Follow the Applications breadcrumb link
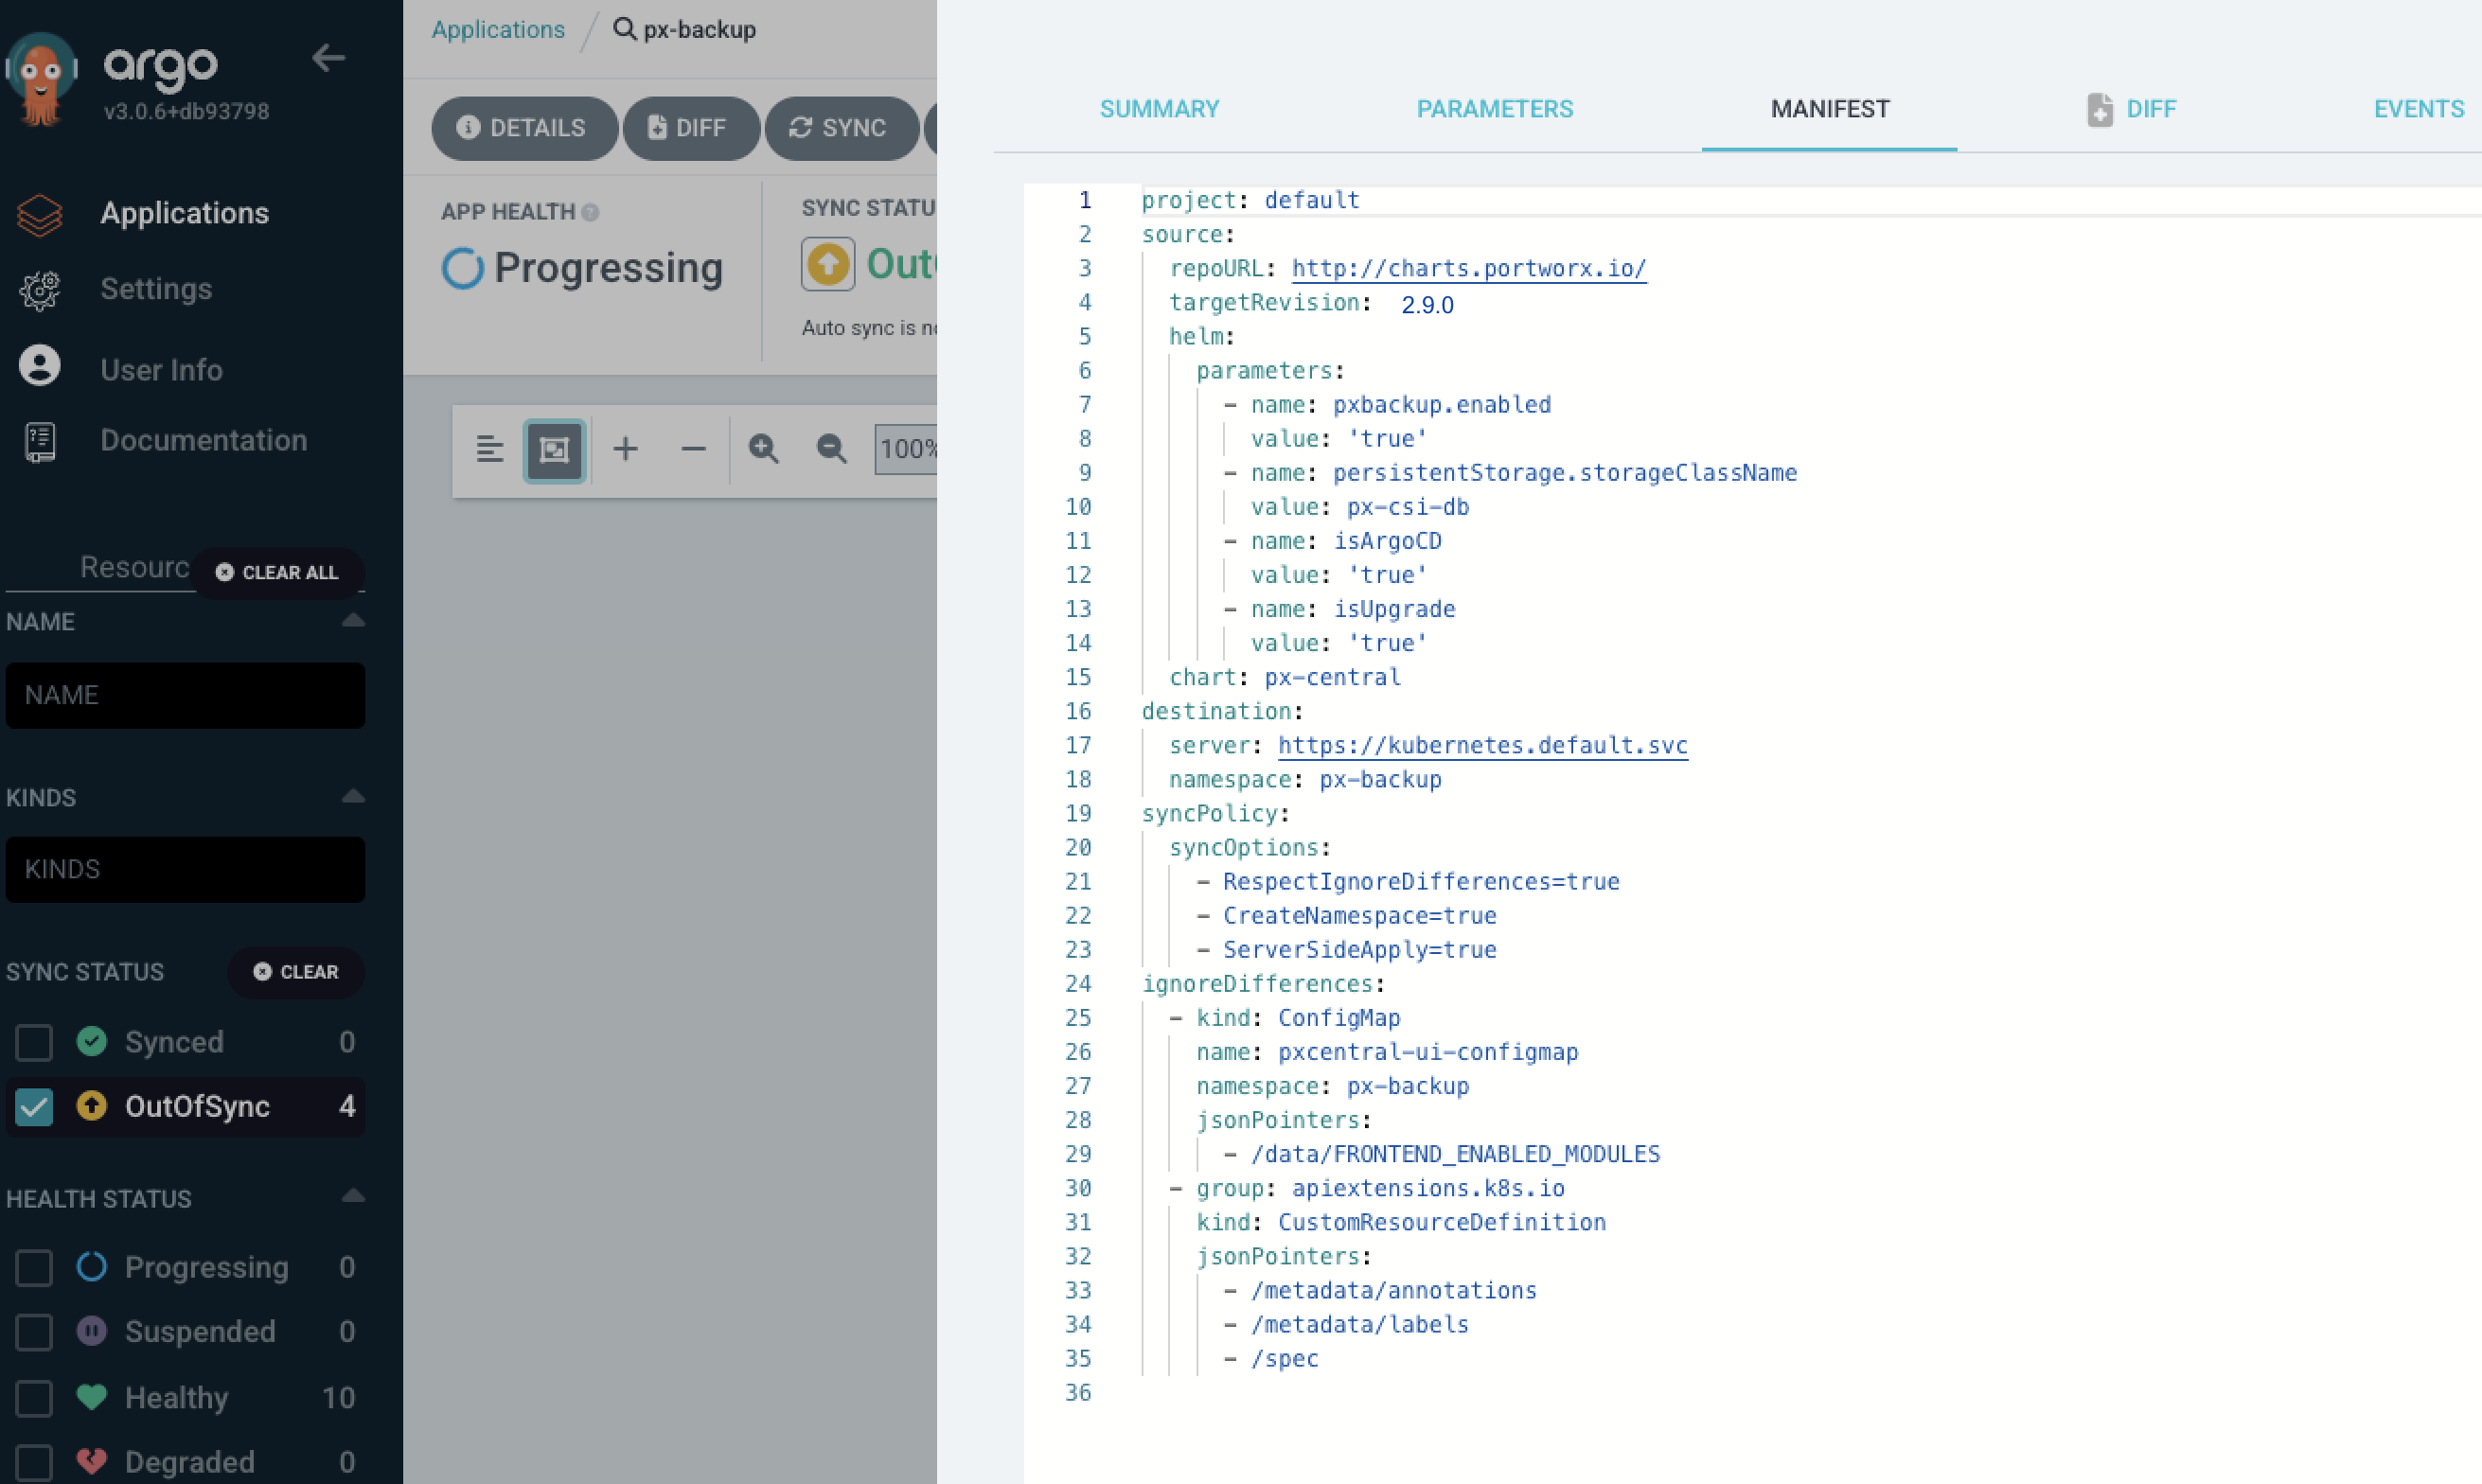Screen dimensions: 2482x1484 (x=498, y=29)
